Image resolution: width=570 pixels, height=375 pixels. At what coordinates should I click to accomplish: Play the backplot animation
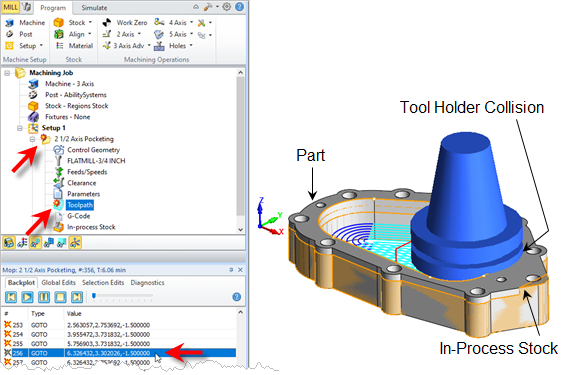(x=27, y=297)
